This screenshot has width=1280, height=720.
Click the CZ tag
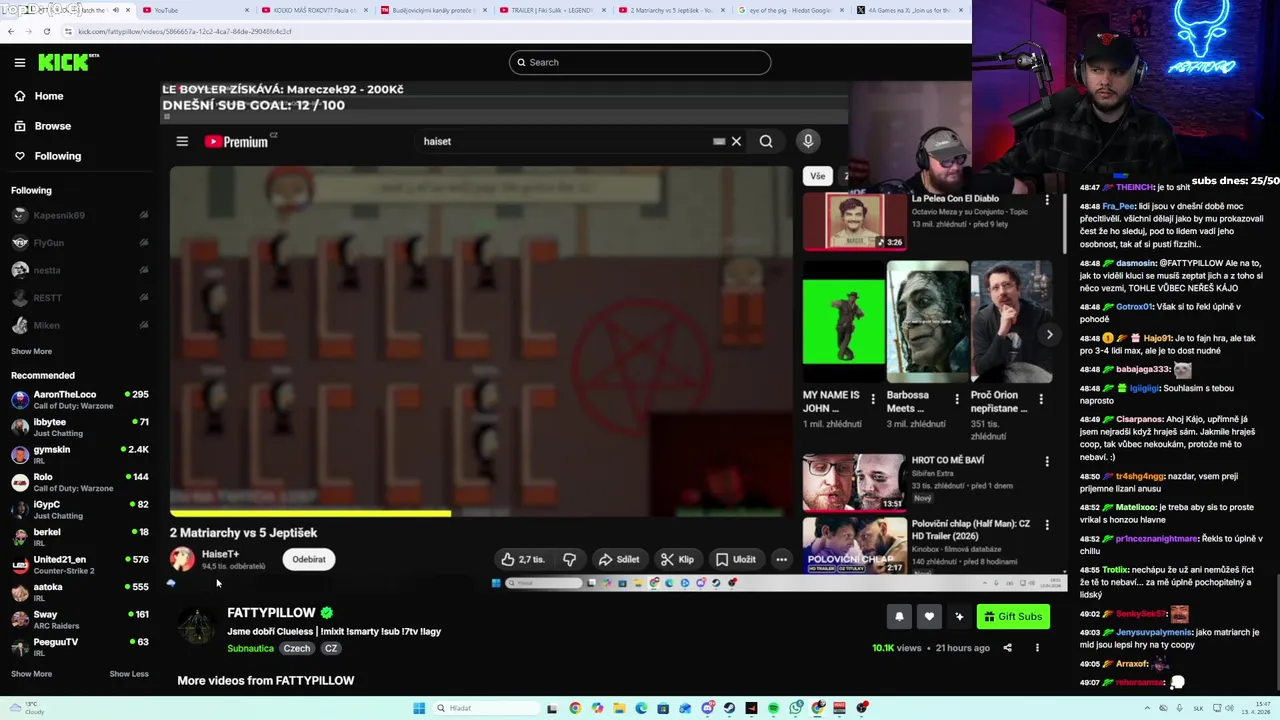[x=331, y=648]
